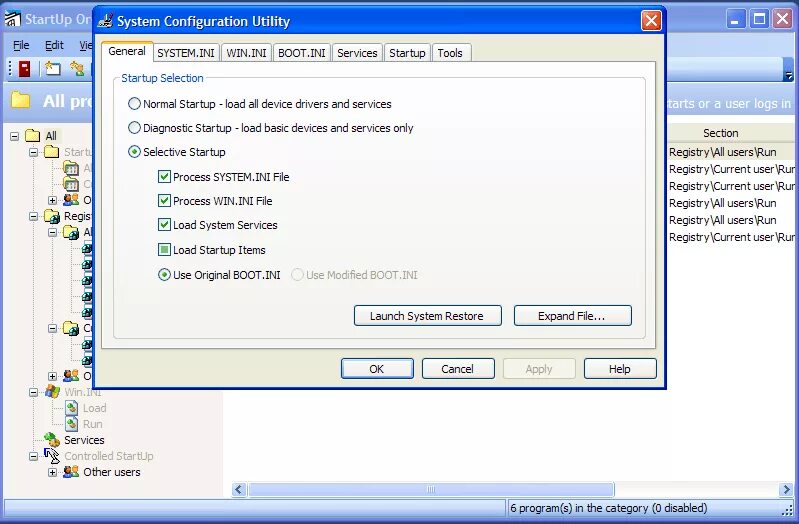Switch to the General tab
This screenshot has height=524, width=799.
[x=127, y=51]
